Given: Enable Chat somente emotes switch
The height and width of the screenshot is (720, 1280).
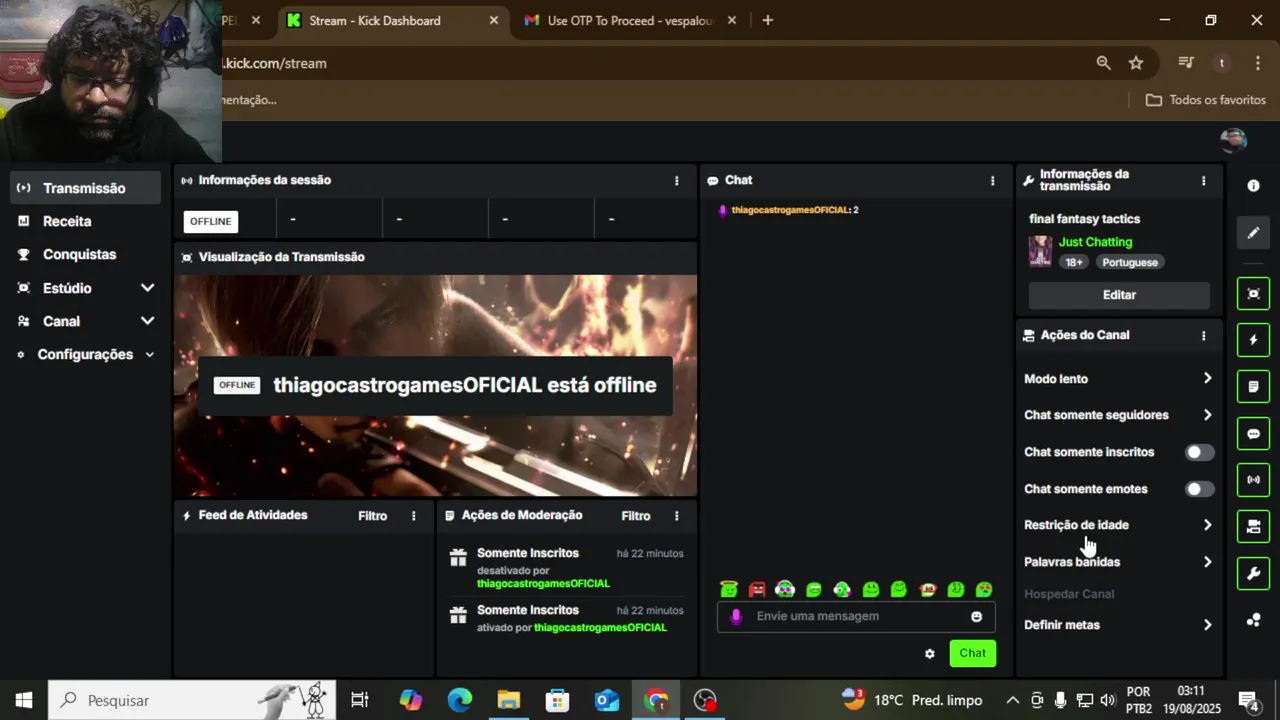Looking at the screenshot, I should 1199,489.
